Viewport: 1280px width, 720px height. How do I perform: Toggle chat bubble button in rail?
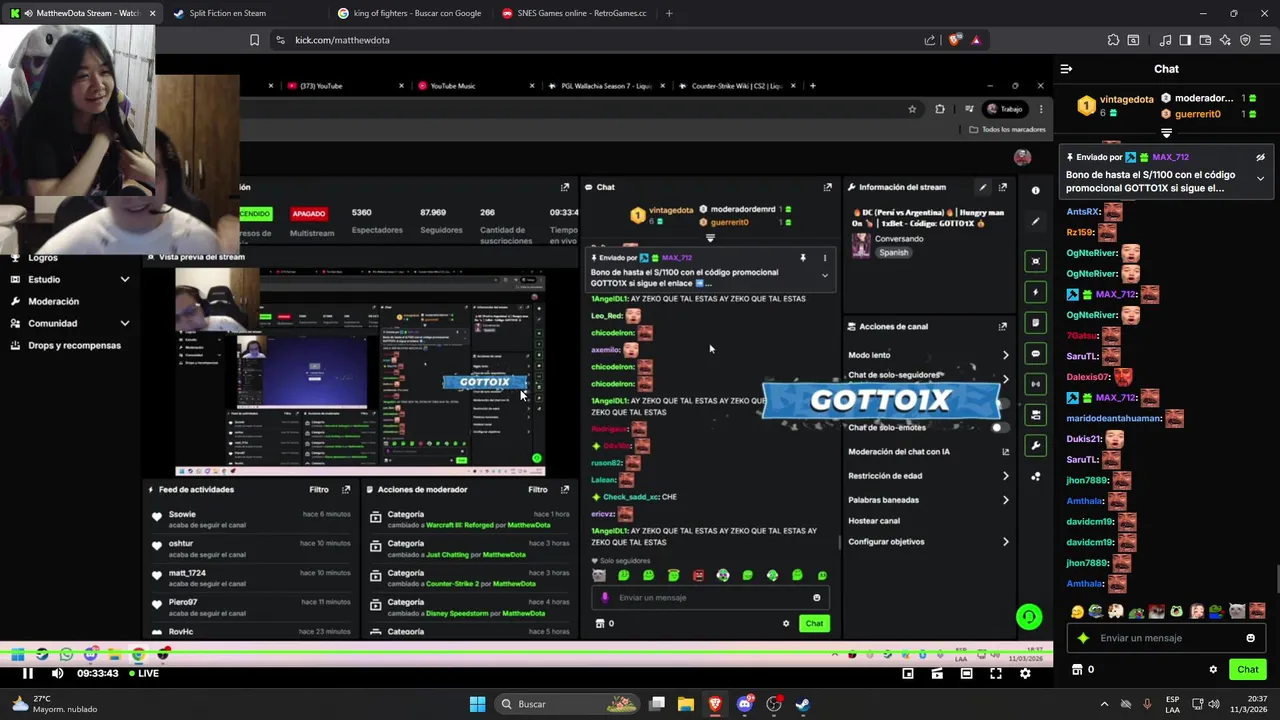[1036, 353]
